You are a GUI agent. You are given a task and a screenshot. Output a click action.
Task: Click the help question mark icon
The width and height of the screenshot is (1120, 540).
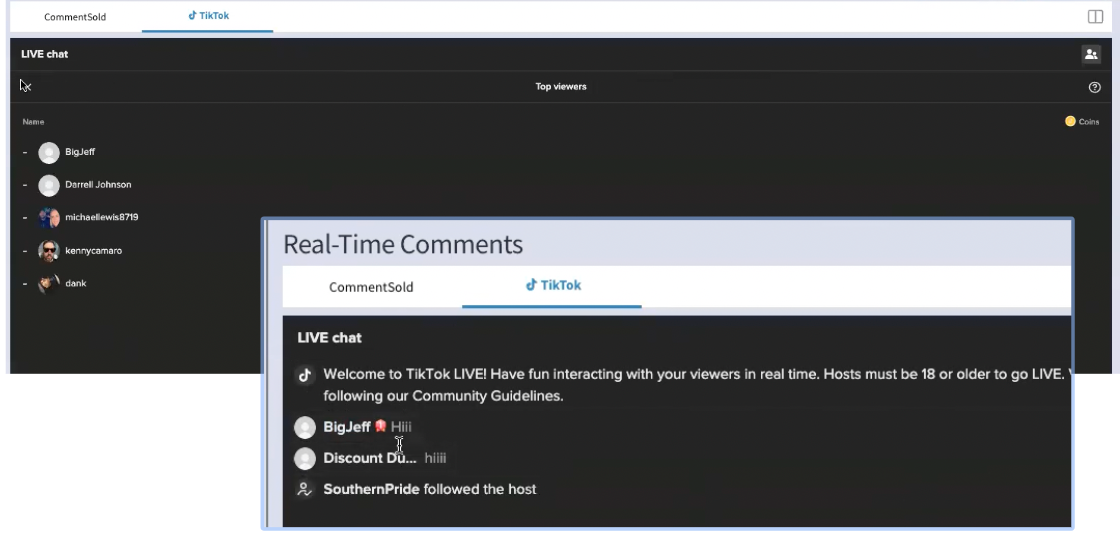click(x=1094, y=87)
